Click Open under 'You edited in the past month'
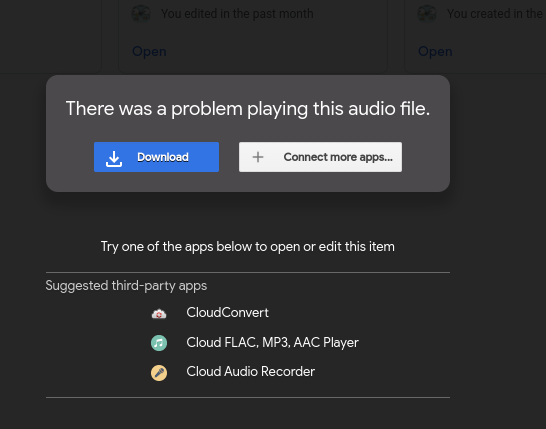The image size is (546, 429). [149, 52]
